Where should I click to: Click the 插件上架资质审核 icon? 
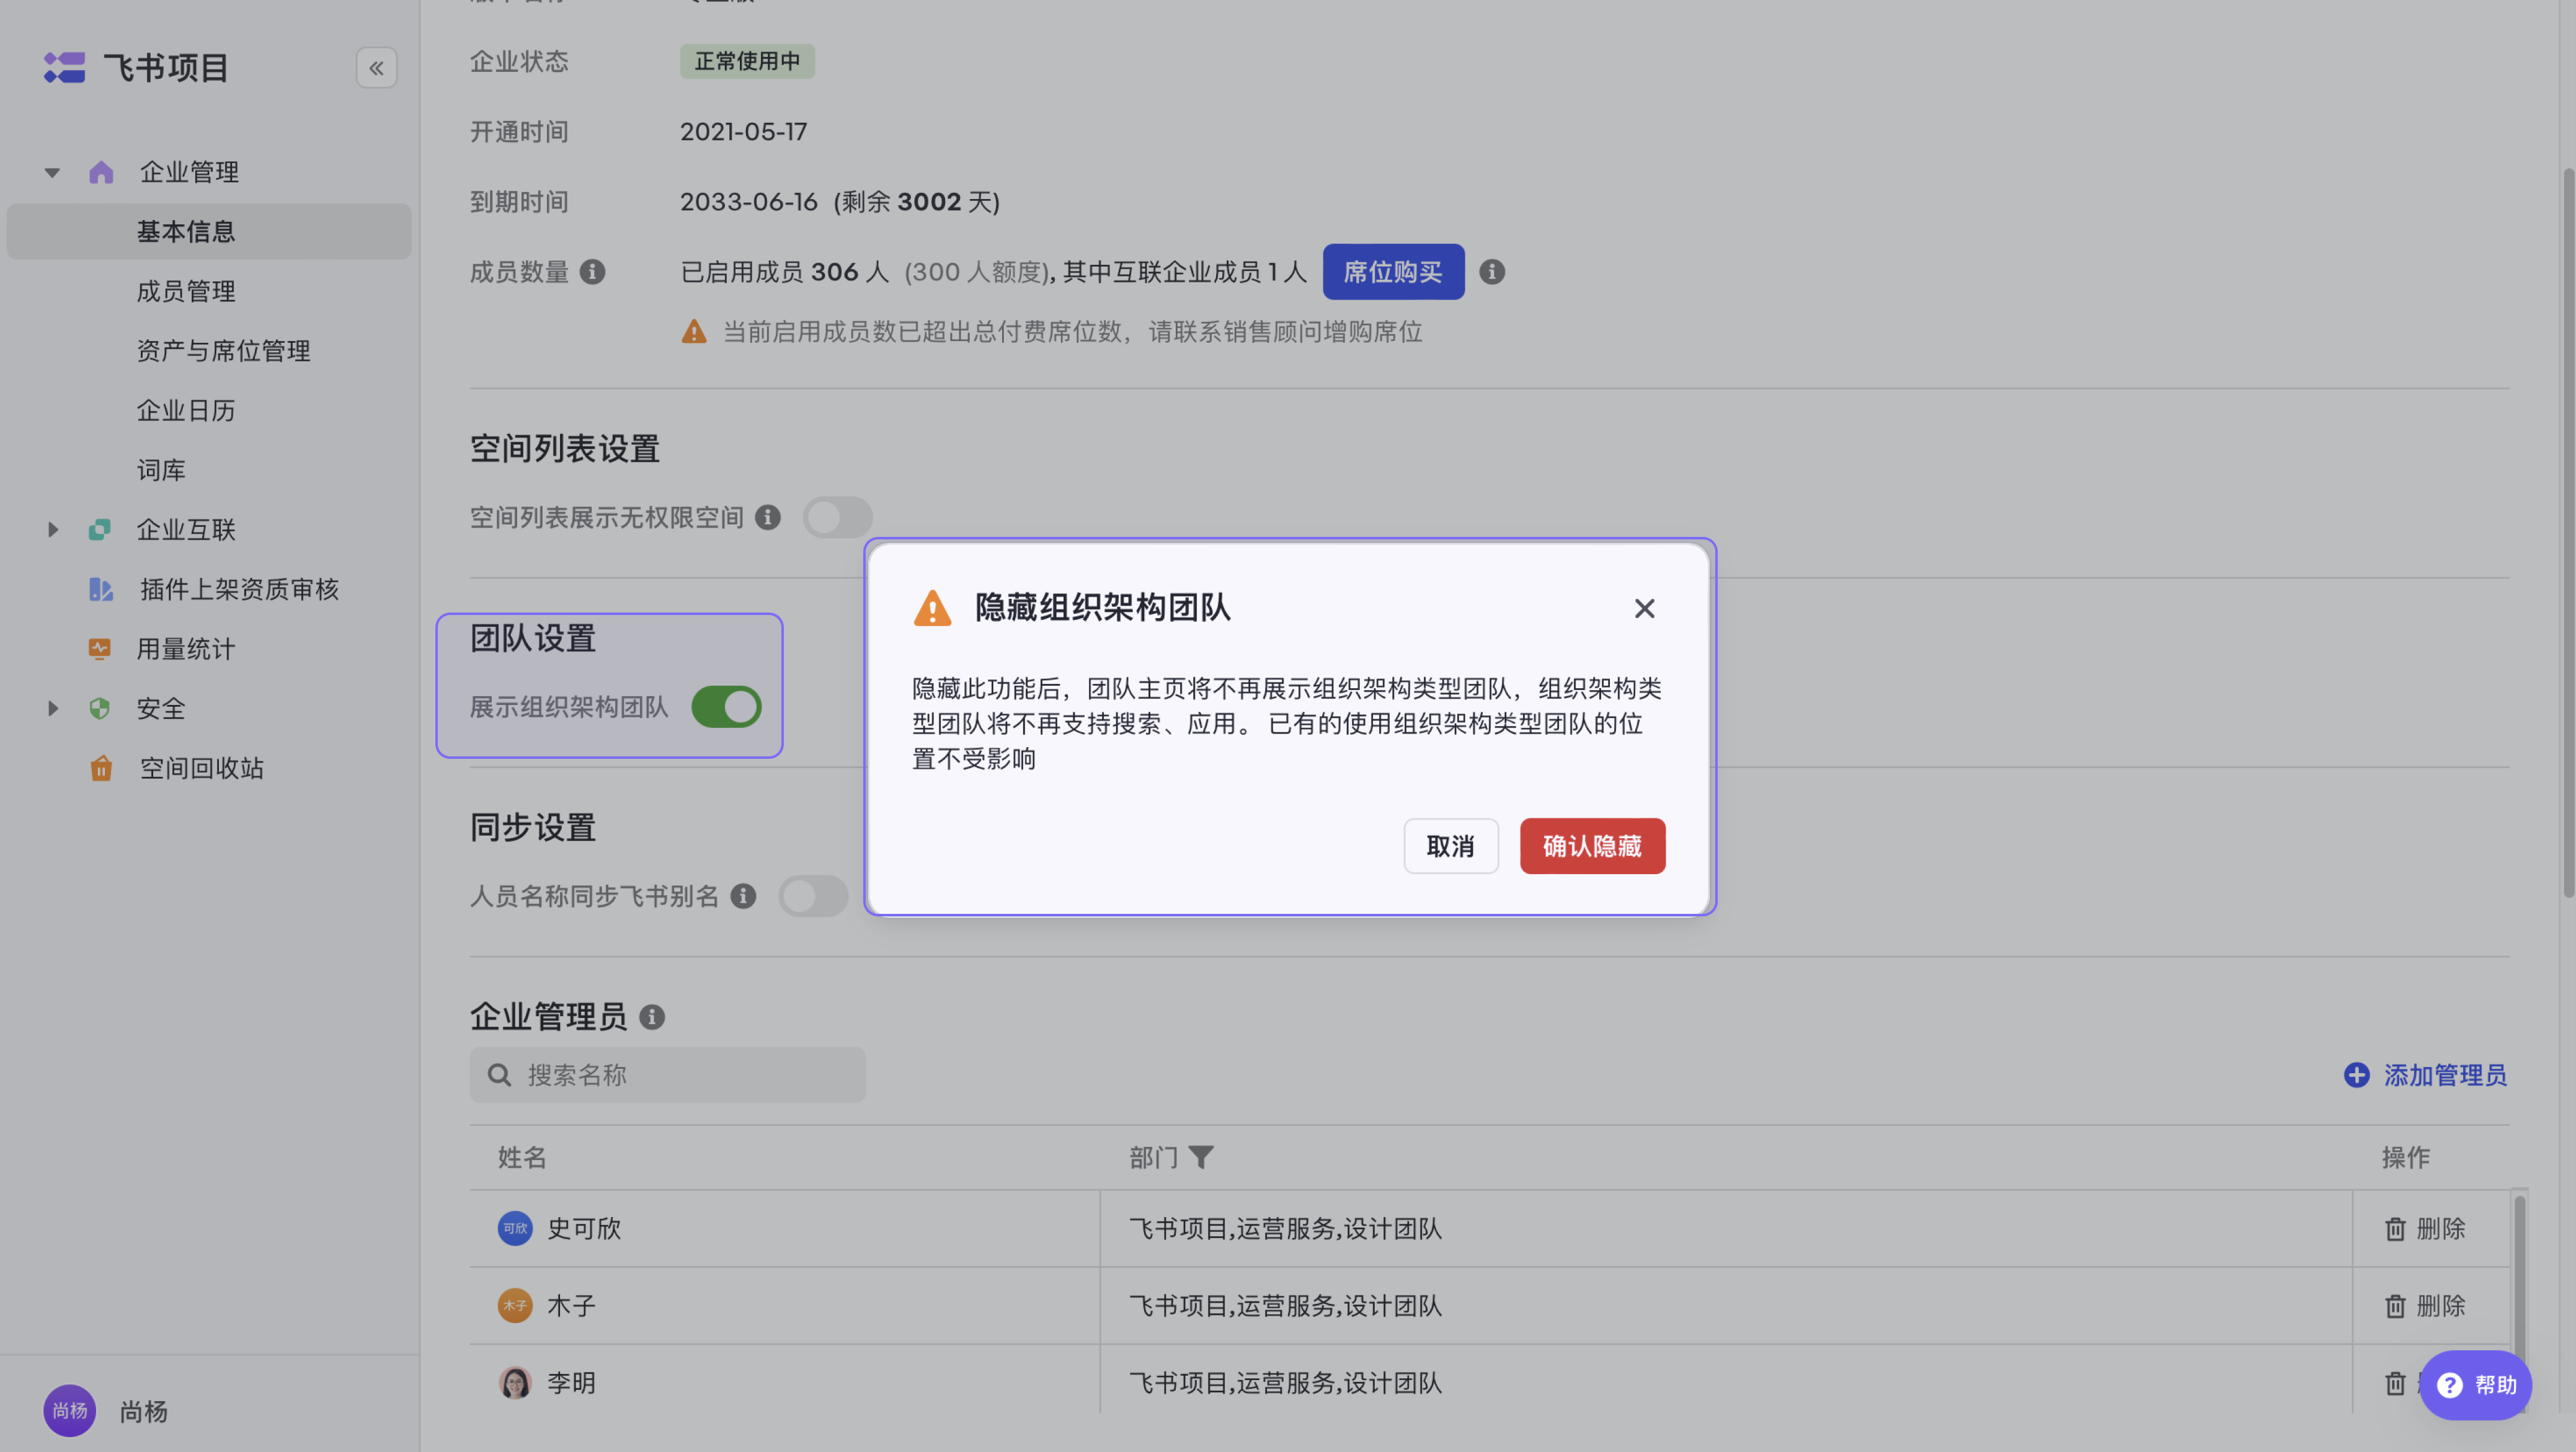[100, 589]
